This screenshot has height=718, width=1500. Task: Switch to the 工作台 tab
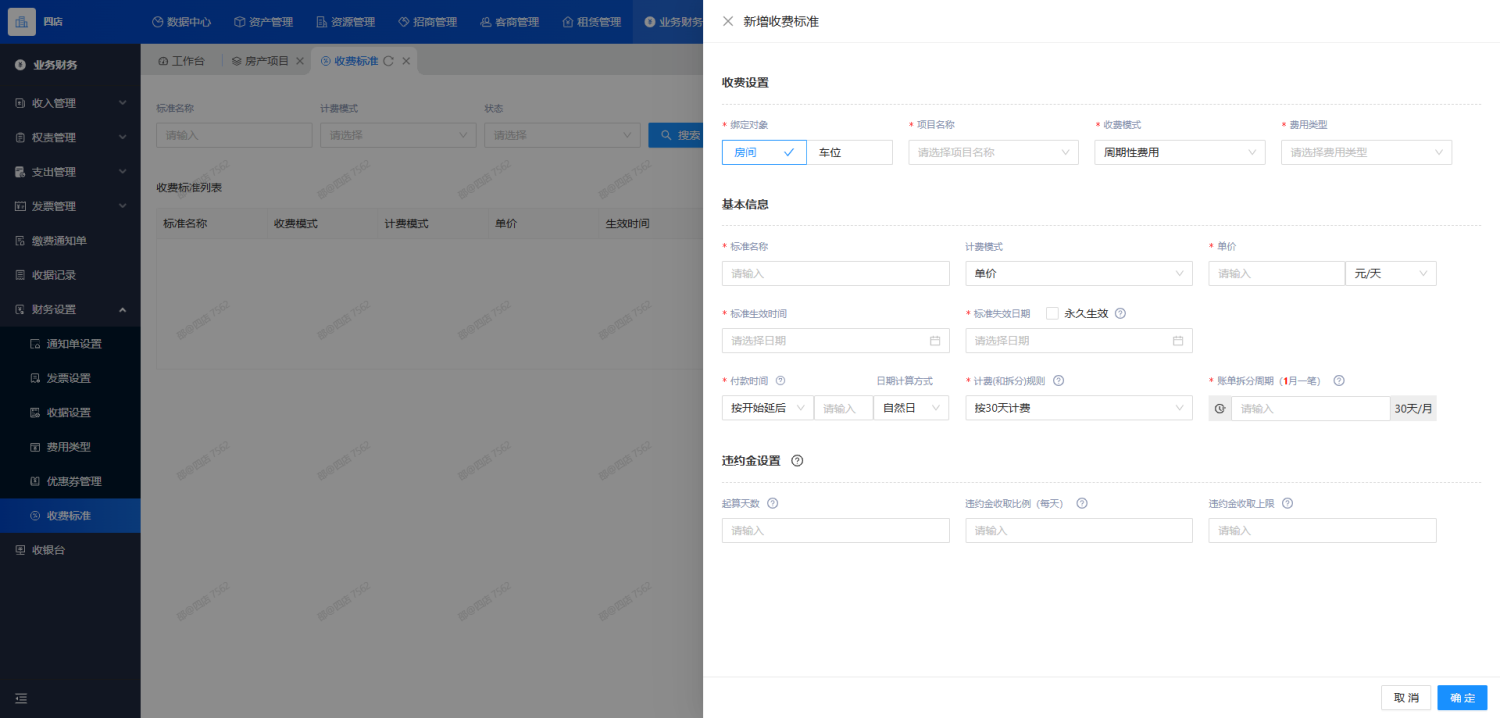[181, 61]
